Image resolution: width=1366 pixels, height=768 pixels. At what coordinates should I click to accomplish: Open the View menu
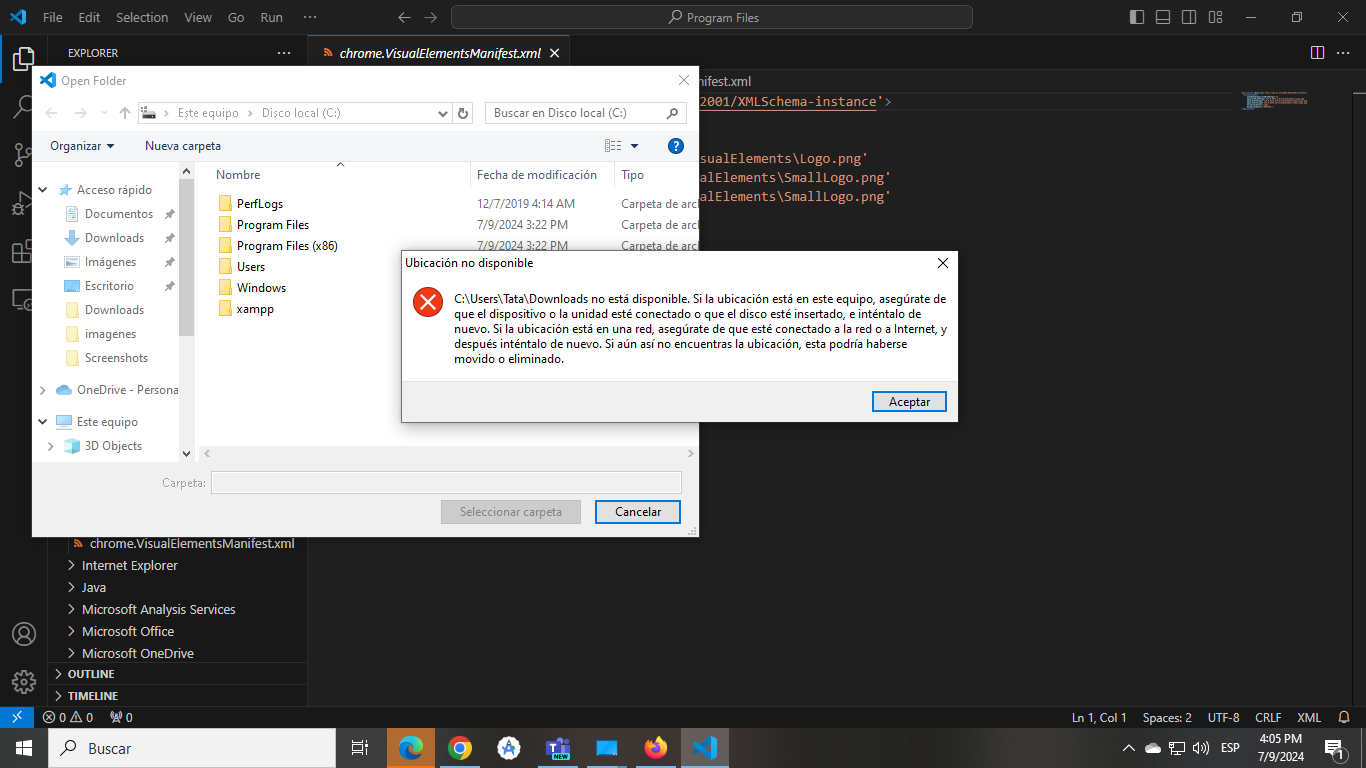198,17
